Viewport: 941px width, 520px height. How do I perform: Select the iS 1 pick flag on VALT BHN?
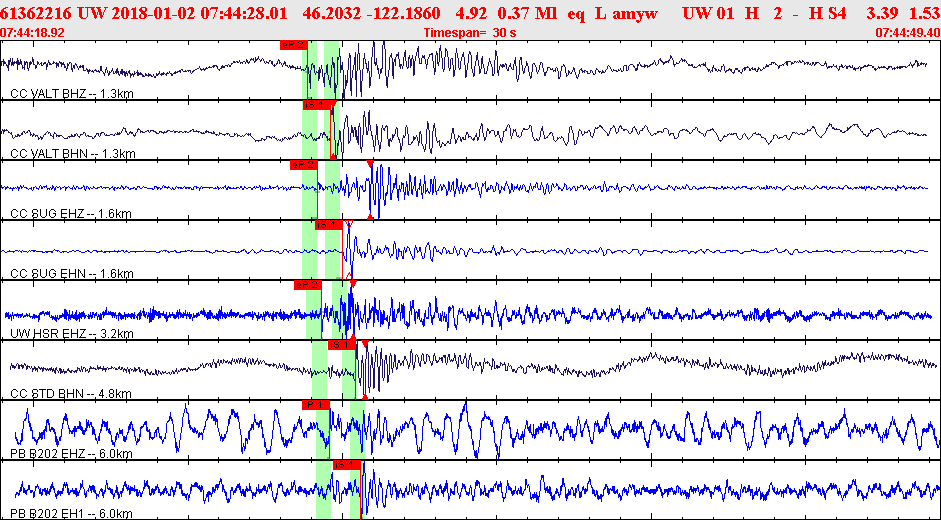pyautogui.click(x=316, y=105)
